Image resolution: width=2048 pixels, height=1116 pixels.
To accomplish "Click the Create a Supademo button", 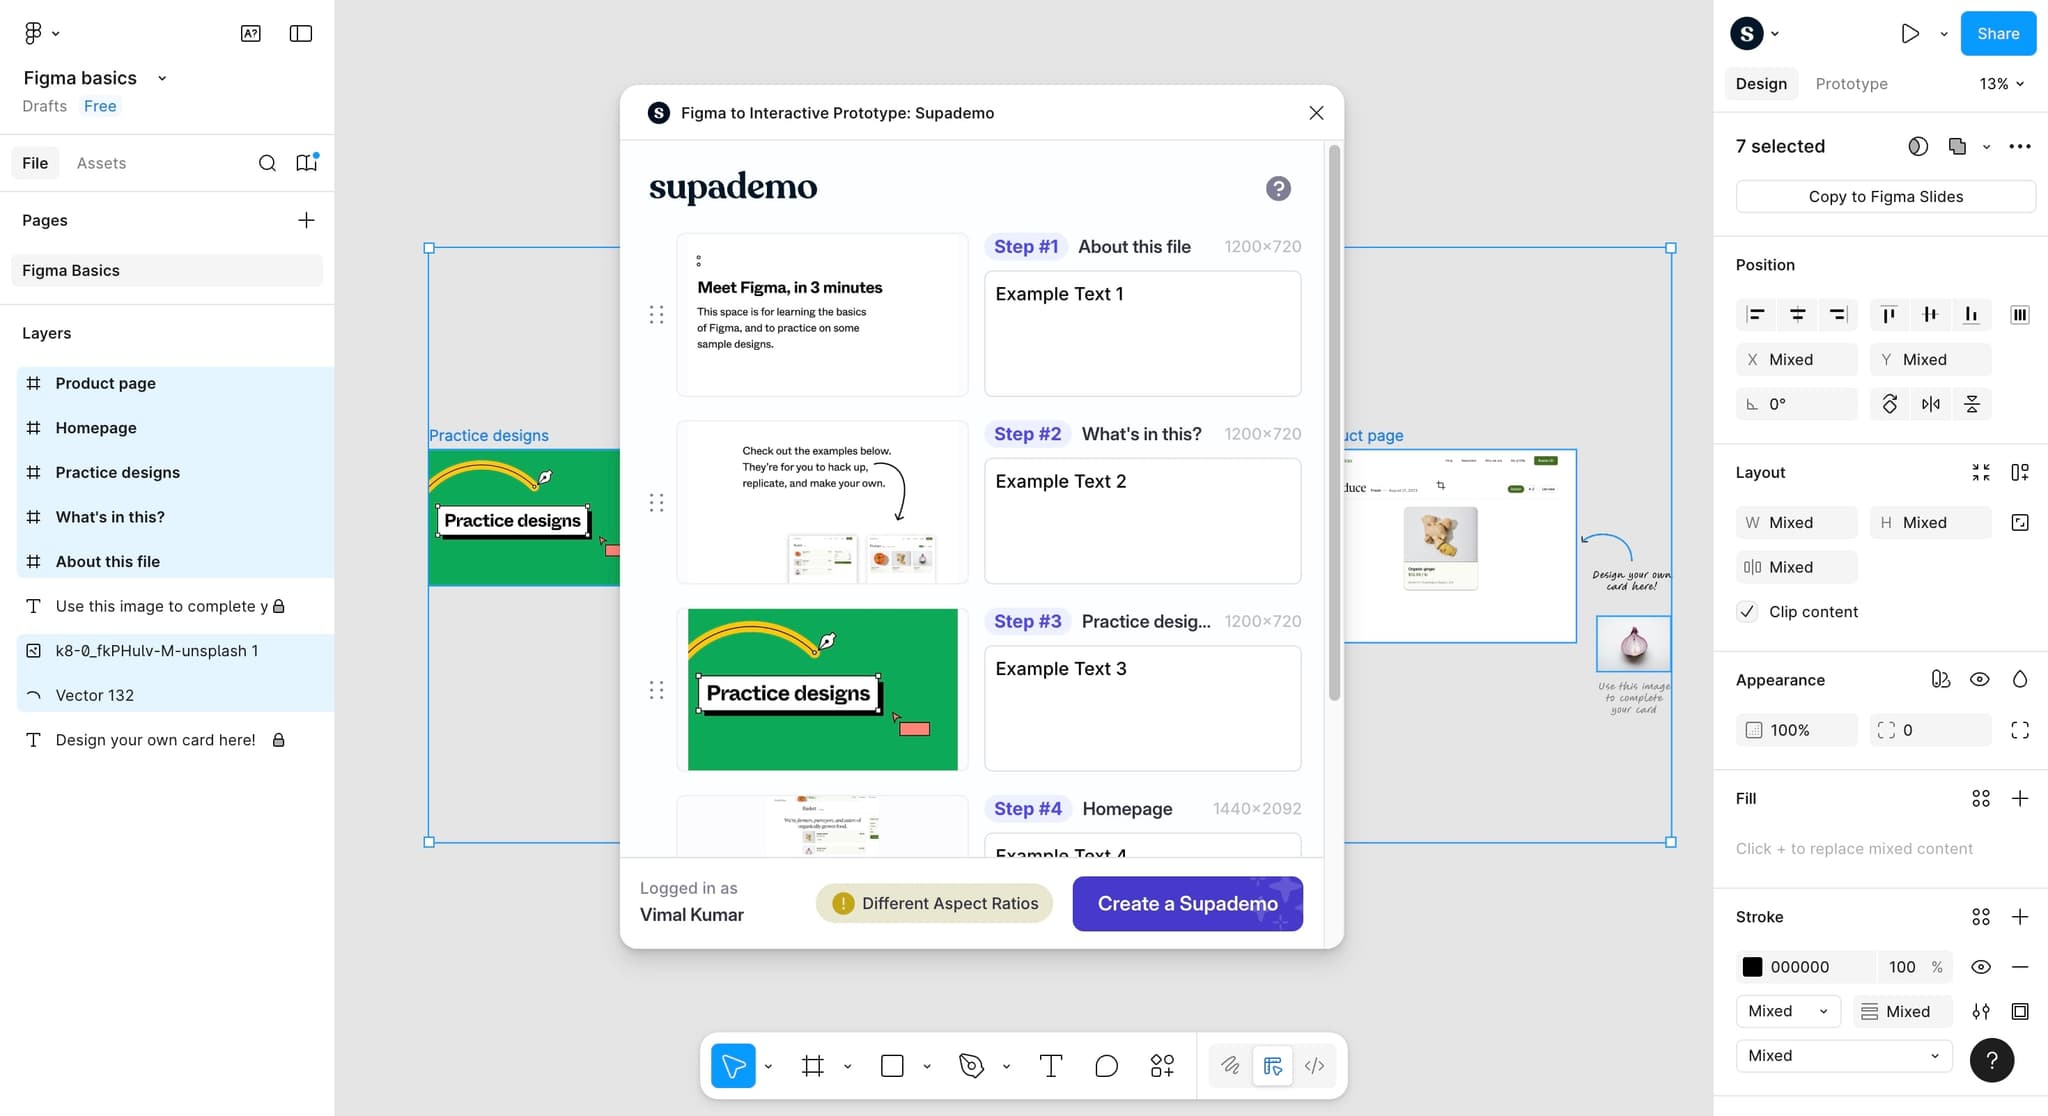I will coord(1187,904).
